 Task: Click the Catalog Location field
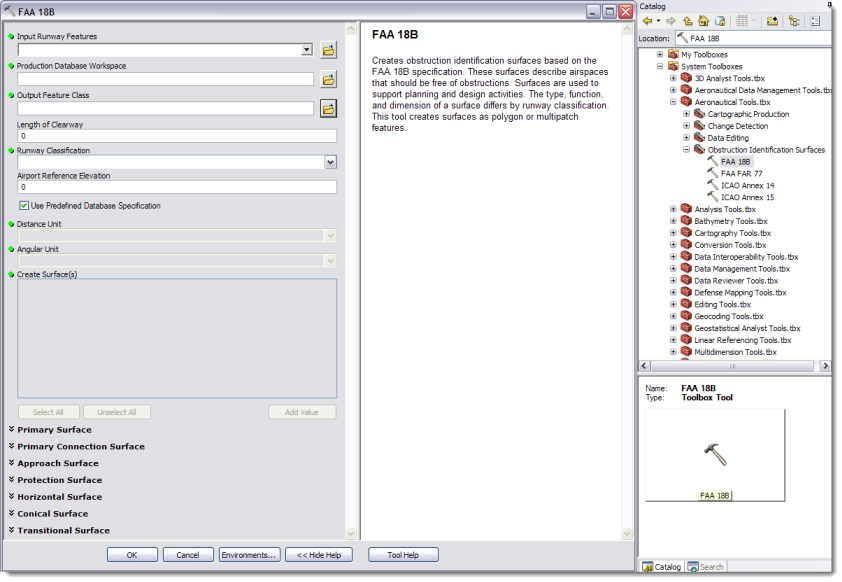[x=753, y=38]
